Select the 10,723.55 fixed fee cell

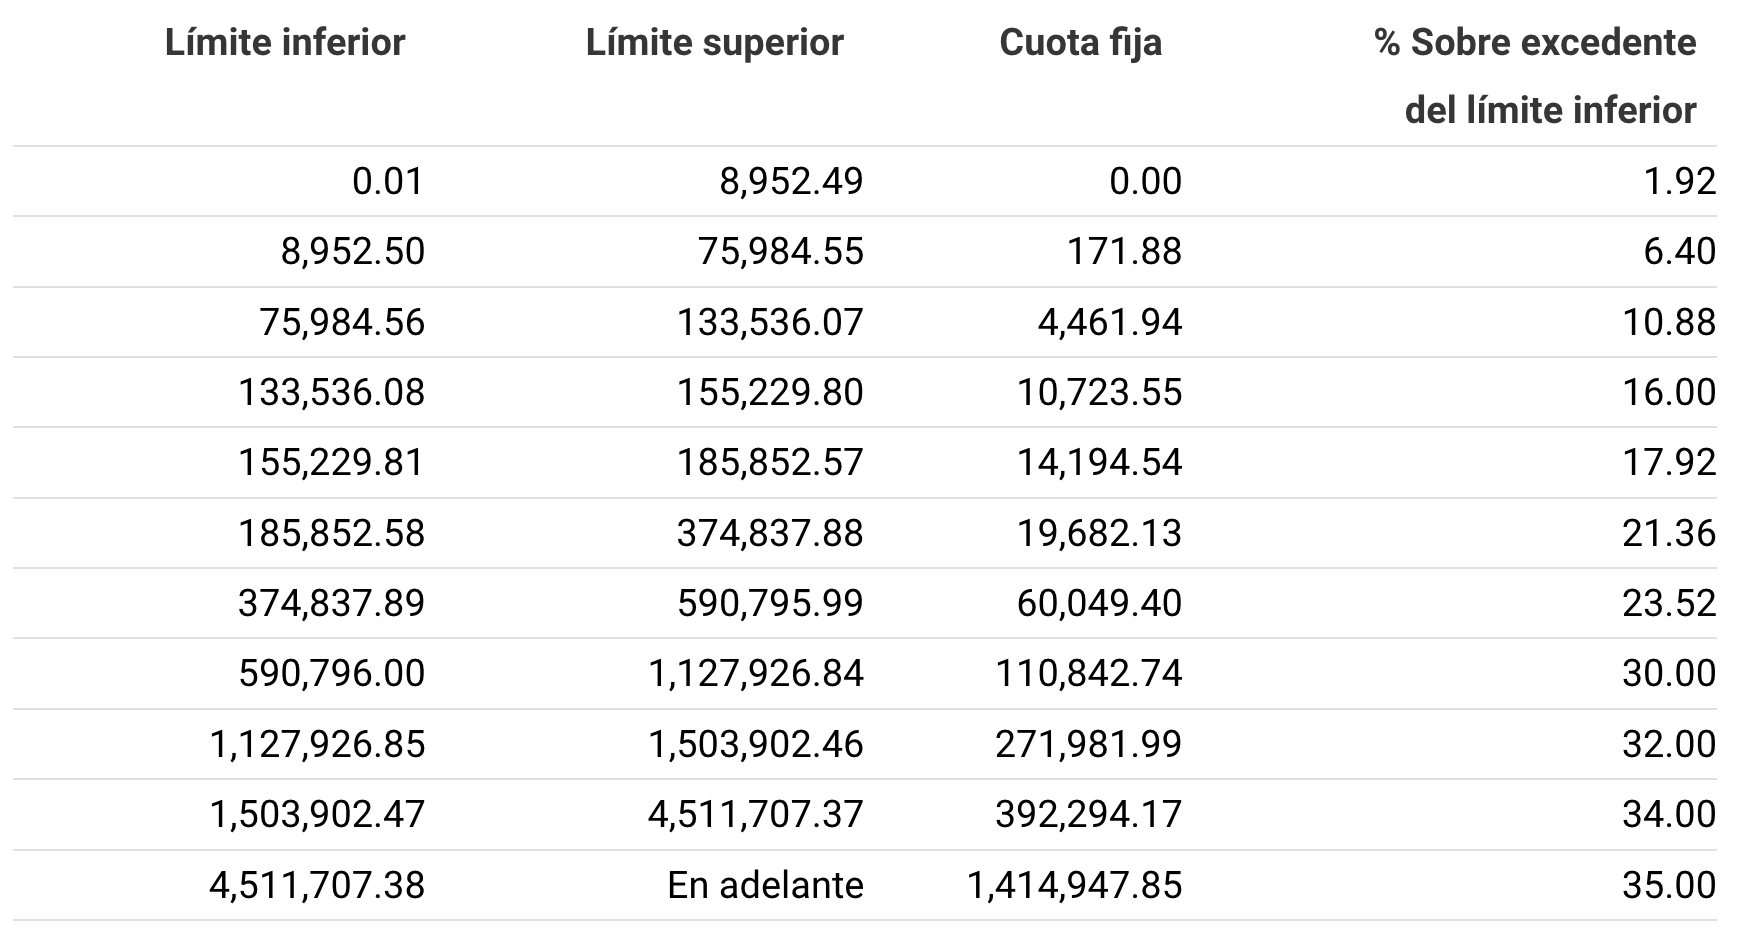pyautogui.click(x=1100, y=392)
